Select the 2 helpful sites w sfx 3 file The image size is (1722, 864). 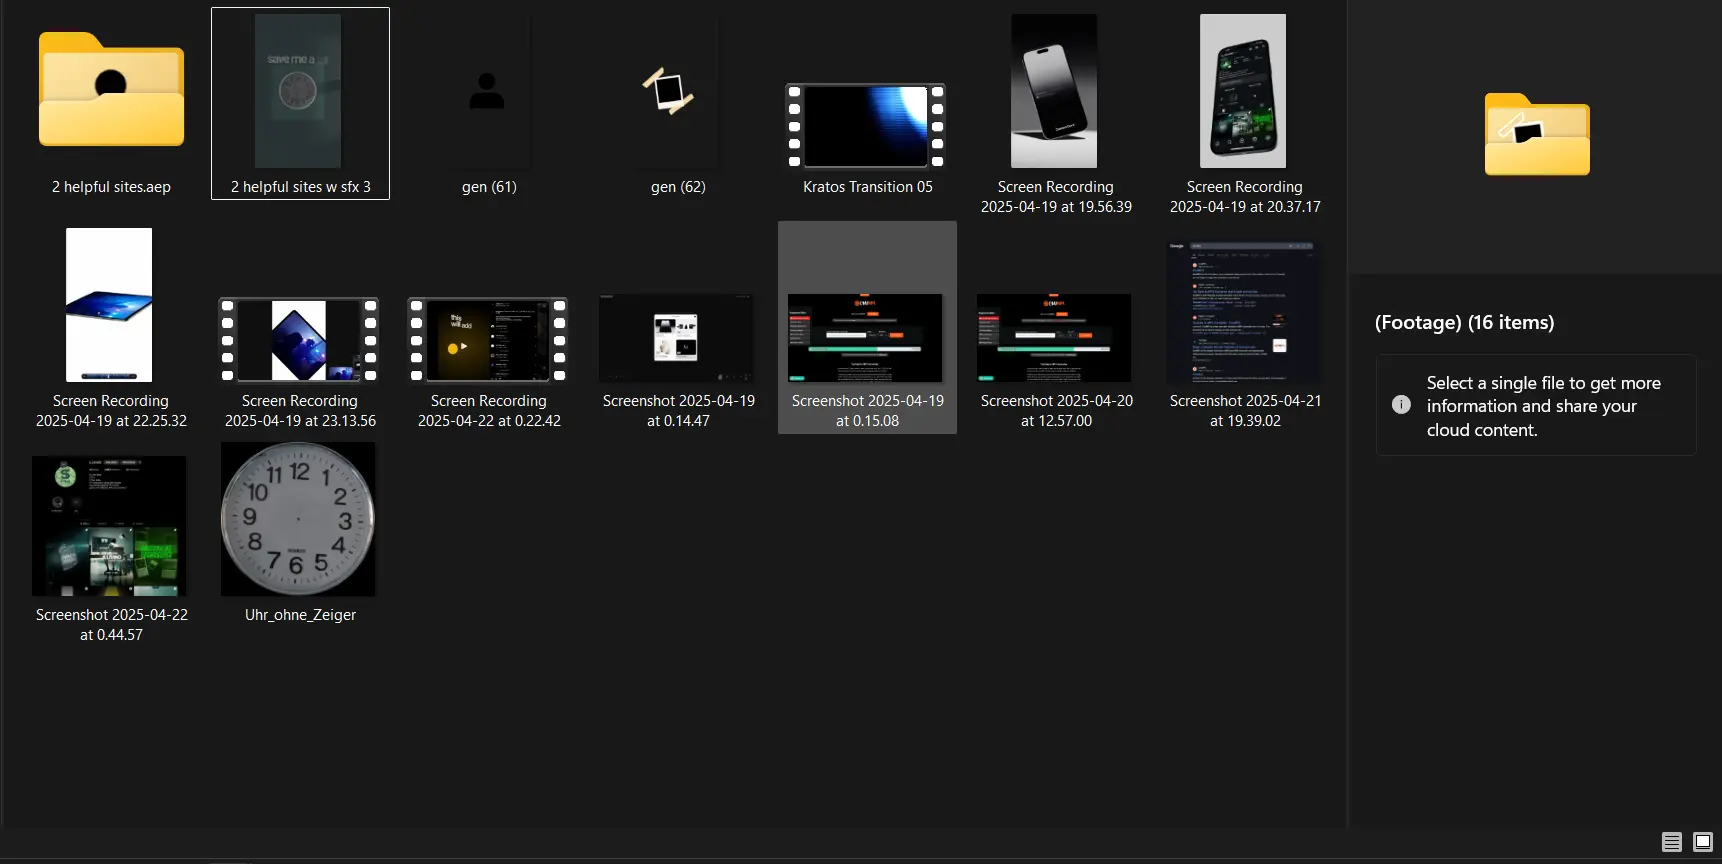(x=298, y=92)
